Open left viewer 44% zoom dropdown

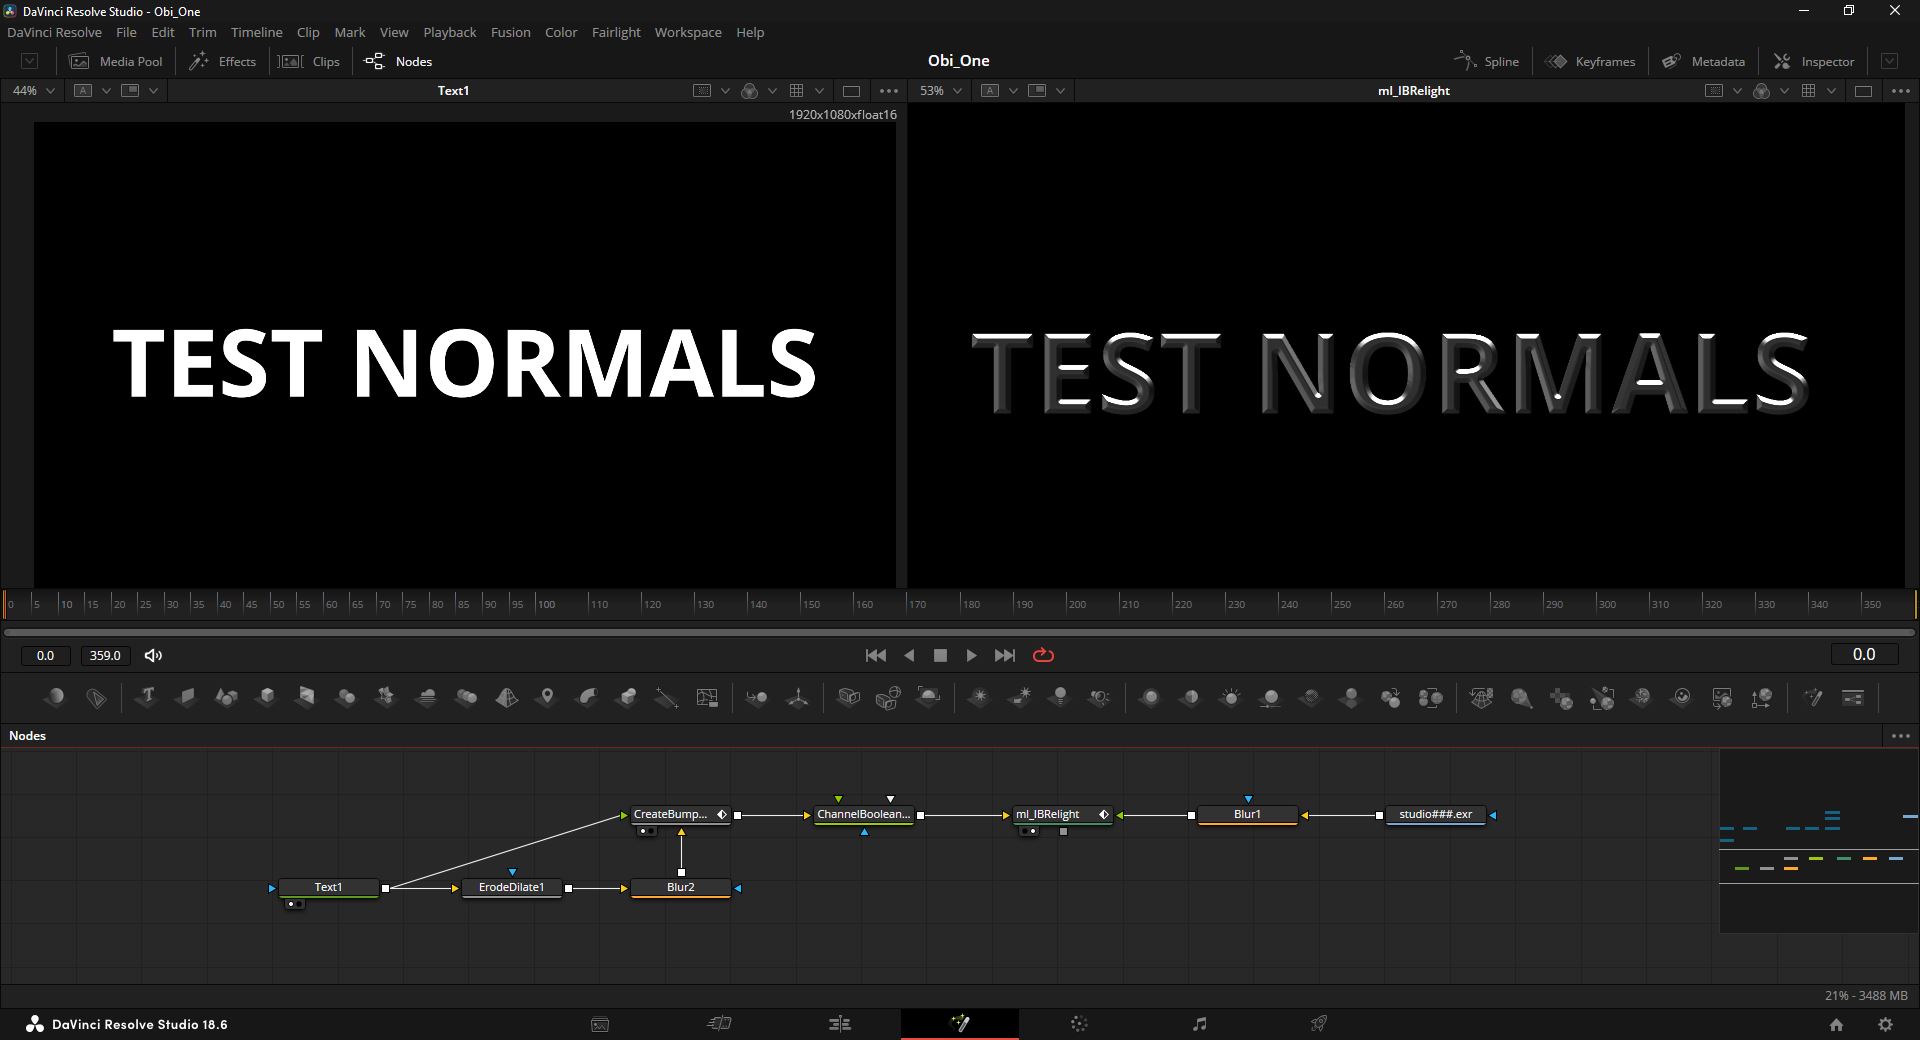tap(33, 90)
